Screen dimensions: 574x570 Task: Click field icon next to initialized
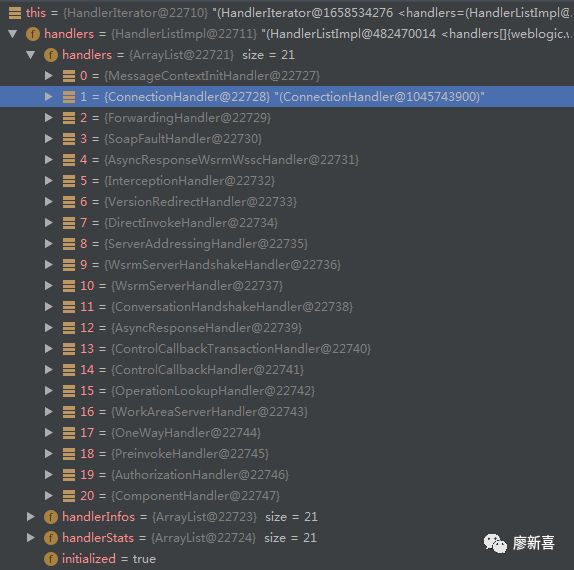tap(51, 559)
